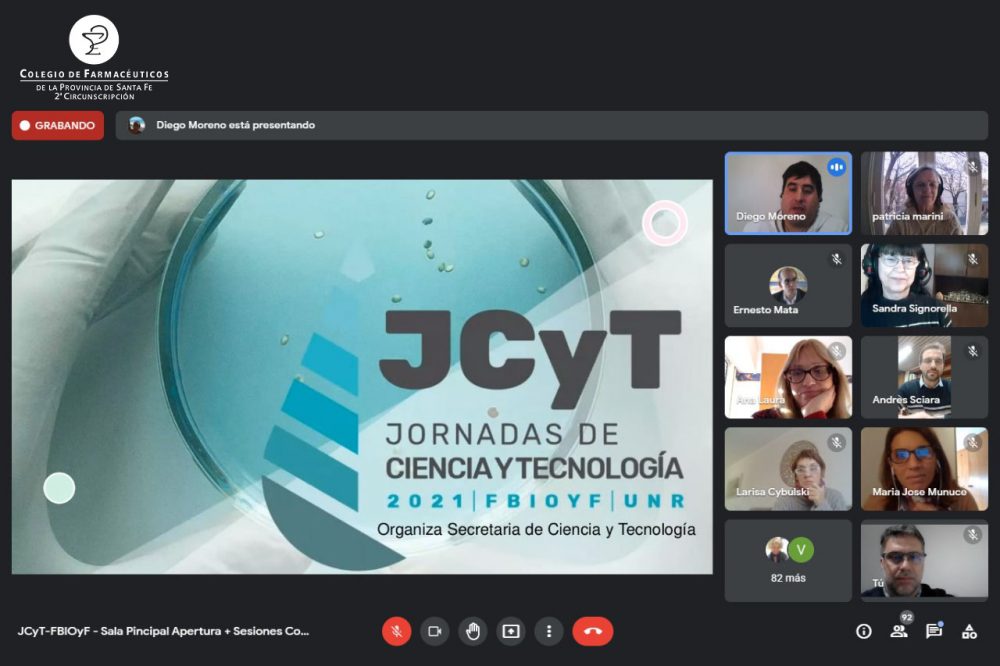Viewport: 1000px width, 666px height.
Task: Click the 92 participant count badge
Action: pyautogui.click(x=907, y=618)
